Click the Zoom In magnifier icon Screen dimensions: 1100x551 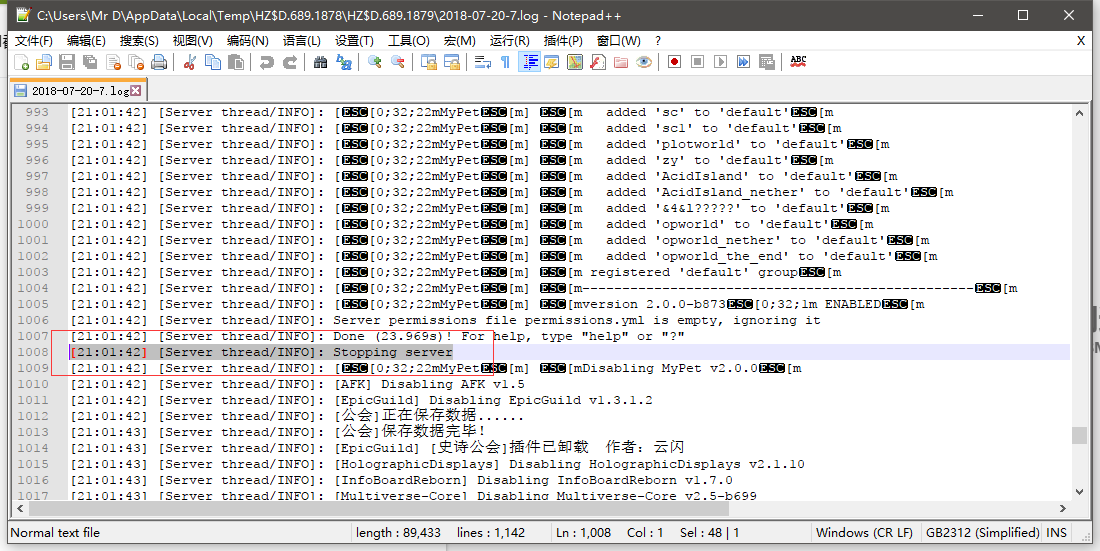pos(375,62)
